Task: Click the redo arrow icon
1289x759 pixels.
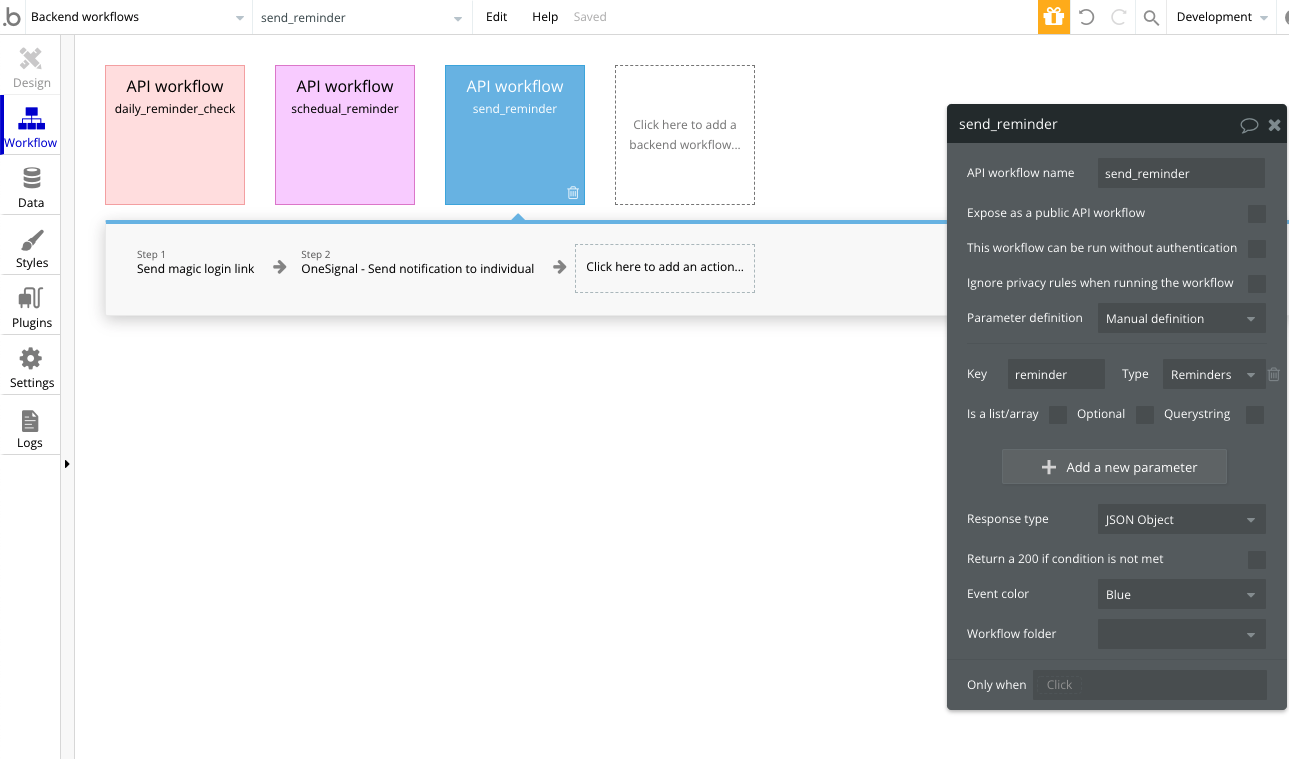Action: tap(1119, 17)
